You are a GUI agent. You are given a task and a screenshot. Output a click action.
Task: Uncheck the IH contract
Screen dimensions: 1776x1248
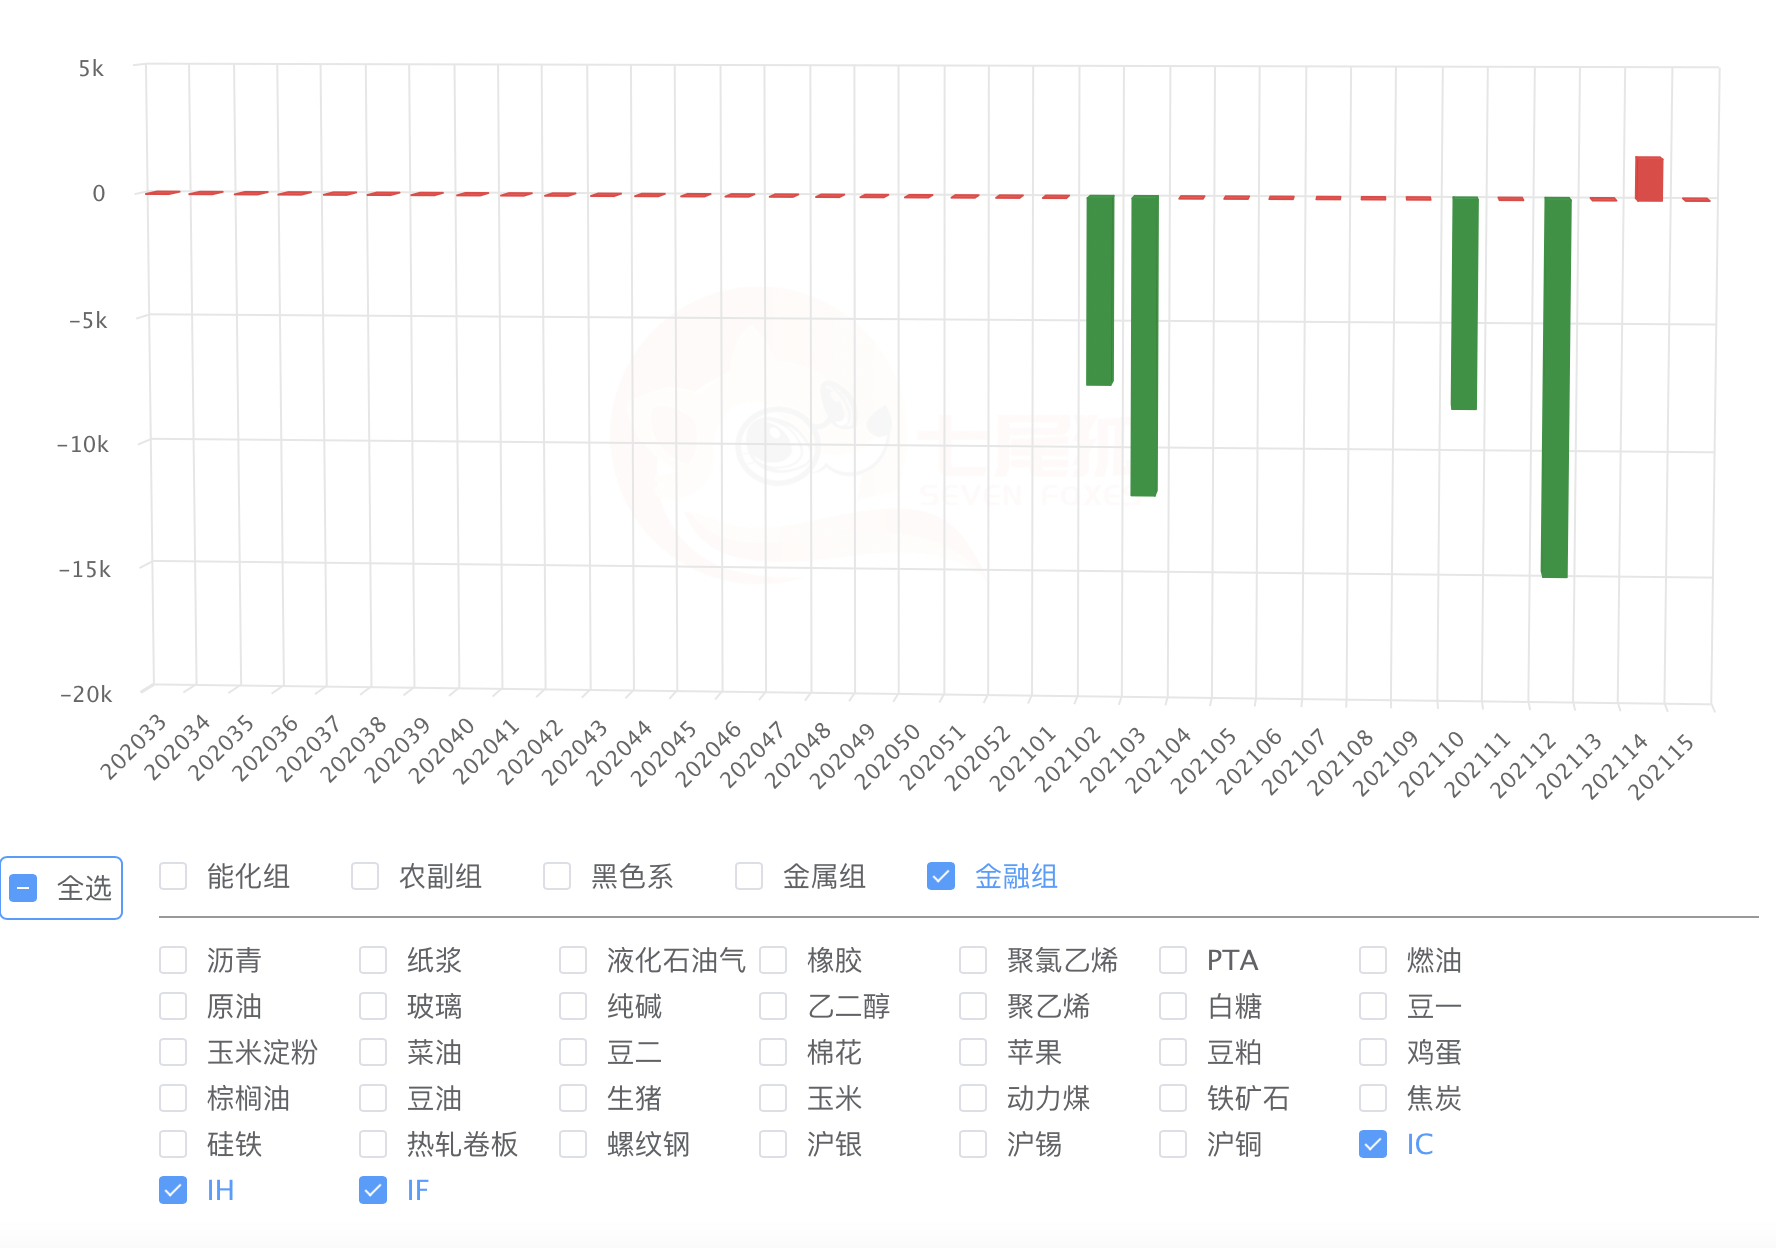tap(173, 1190)
